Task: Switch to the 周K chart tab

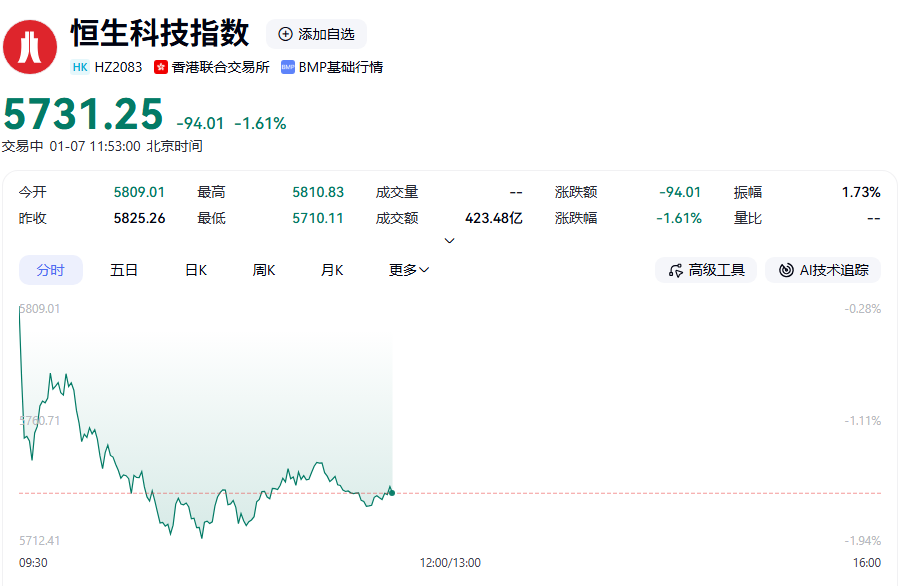Action: pyautogui.click(x=264, y=270)
